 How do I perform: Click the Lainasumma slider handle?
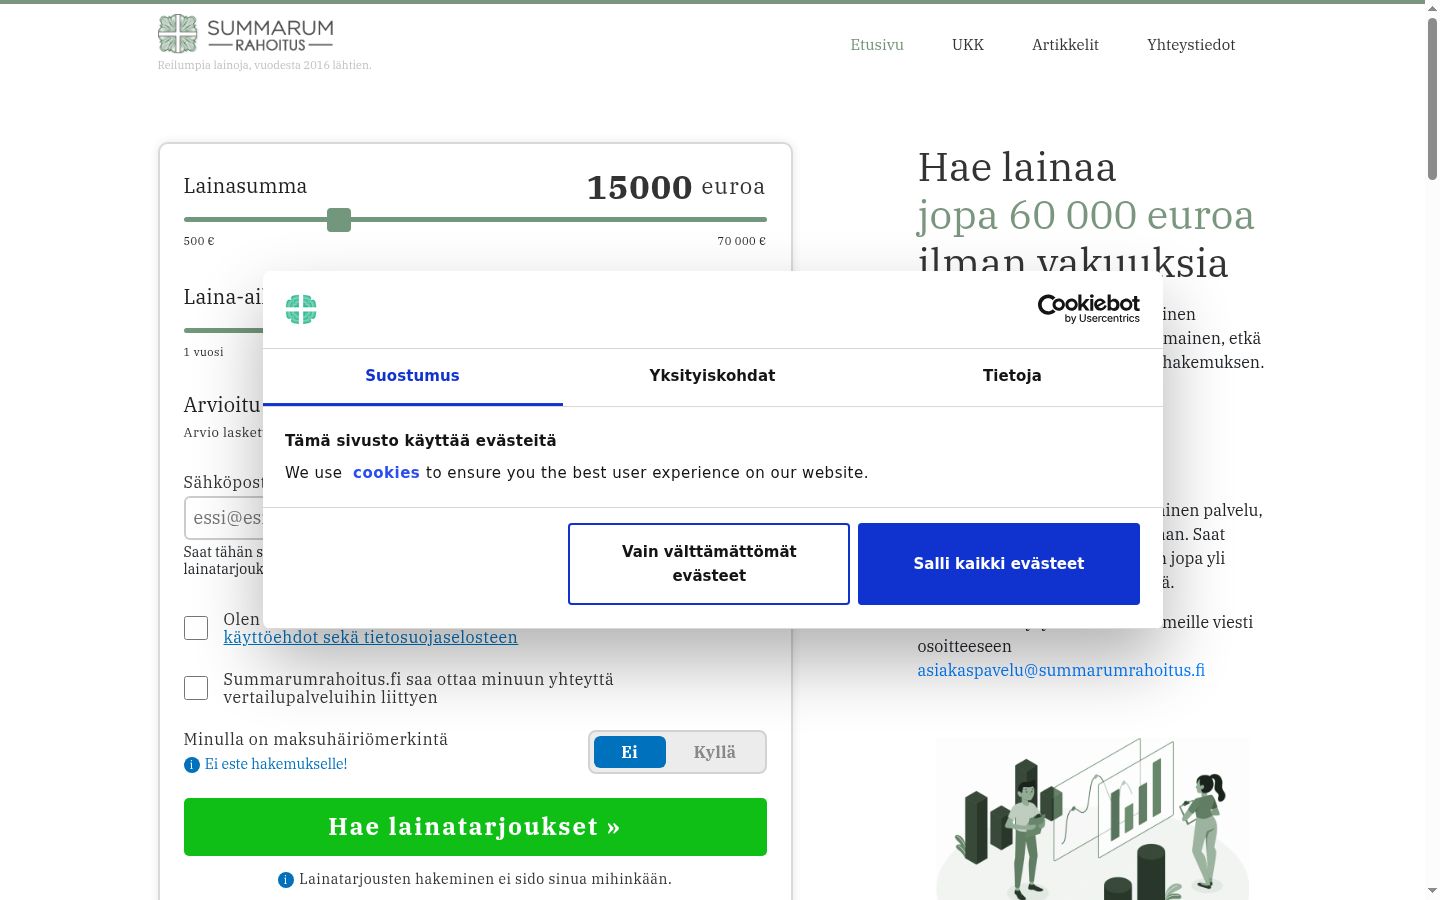pyautogui.click(x=339, y=220)
